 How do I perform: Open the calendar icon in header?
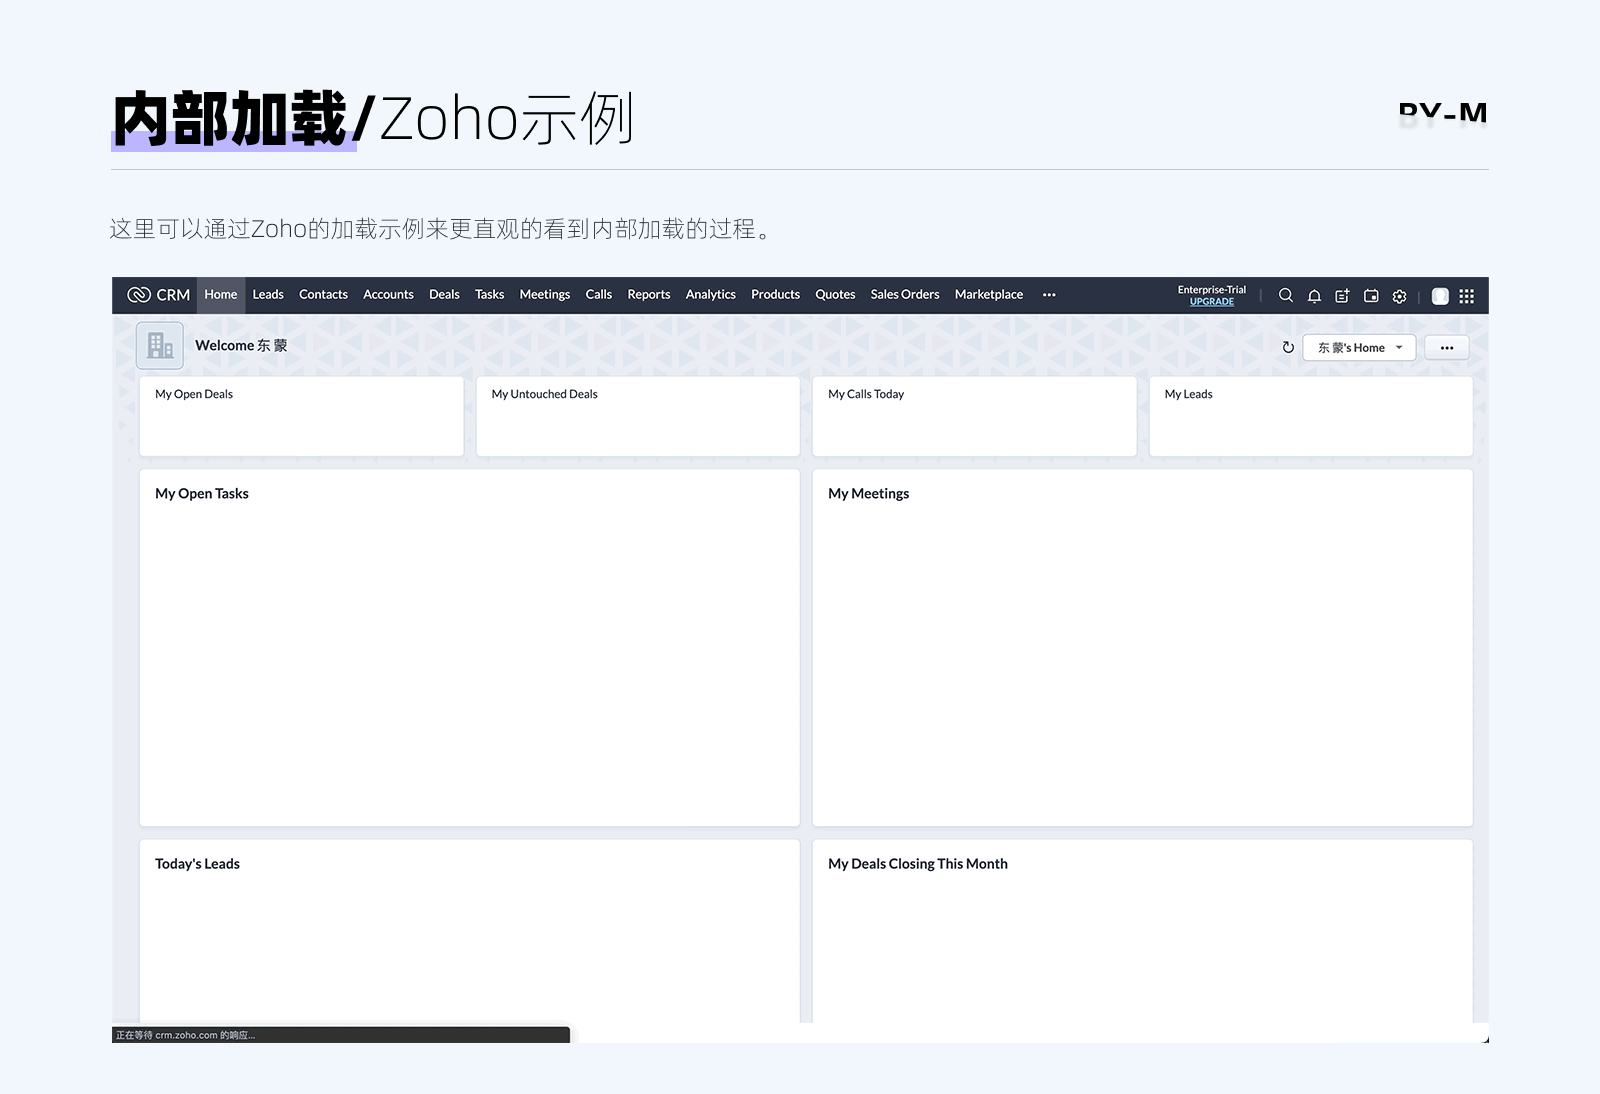pos(1371,295)
